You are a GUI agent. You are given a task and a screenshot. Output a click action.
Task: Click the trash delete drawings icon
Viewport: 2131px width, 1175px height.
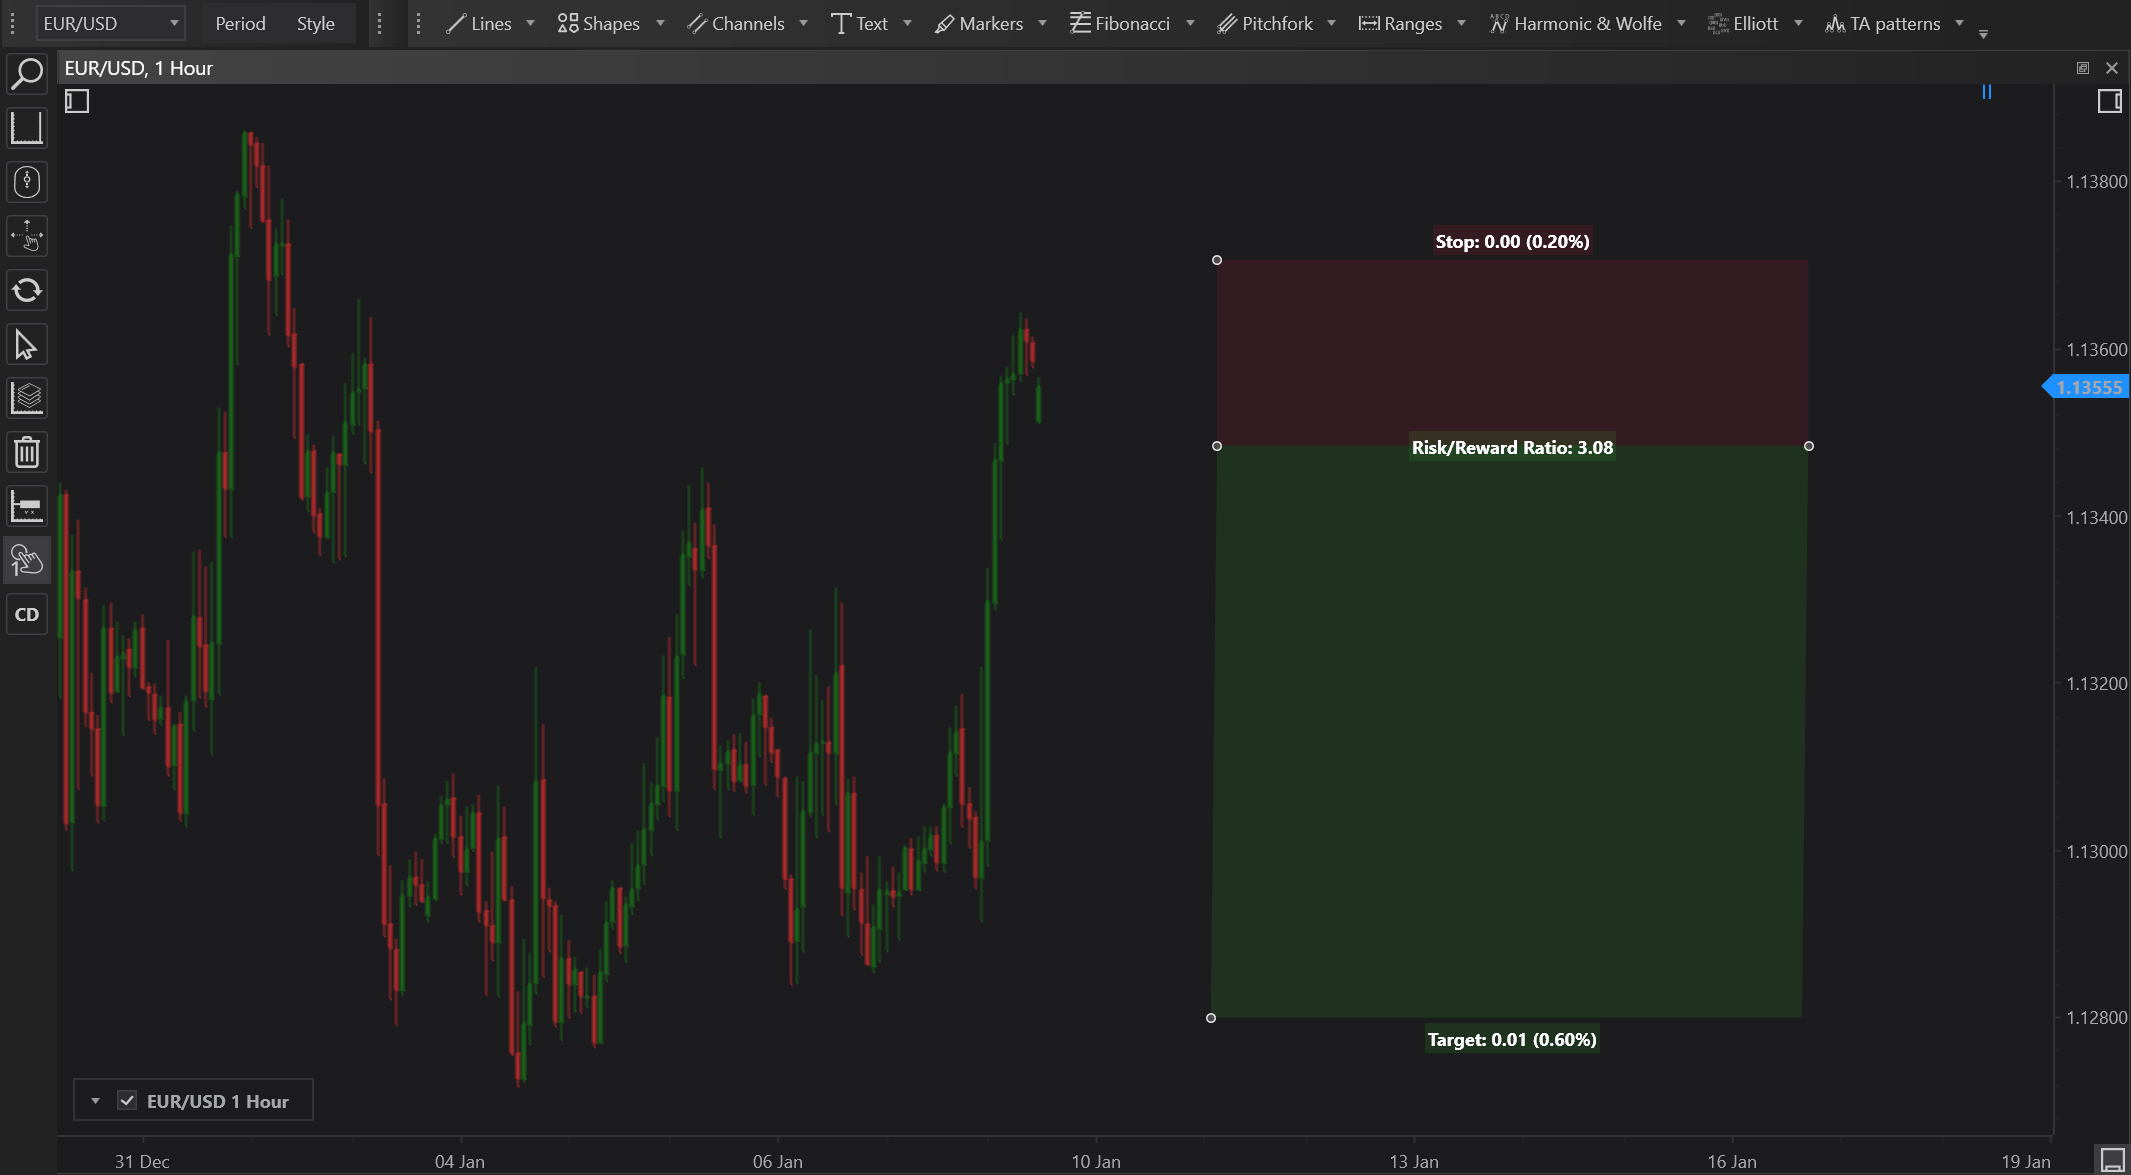coord(27,452)
